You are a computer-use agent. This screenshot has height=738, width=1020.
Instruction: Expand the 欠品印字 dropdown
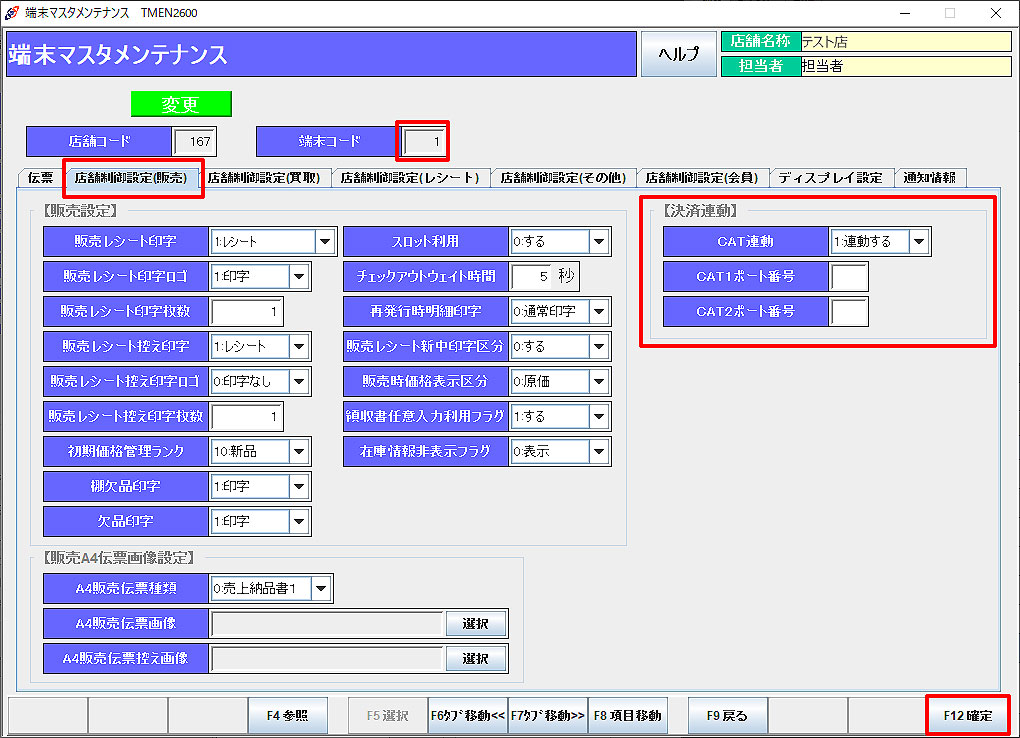(x=299, y=521)
